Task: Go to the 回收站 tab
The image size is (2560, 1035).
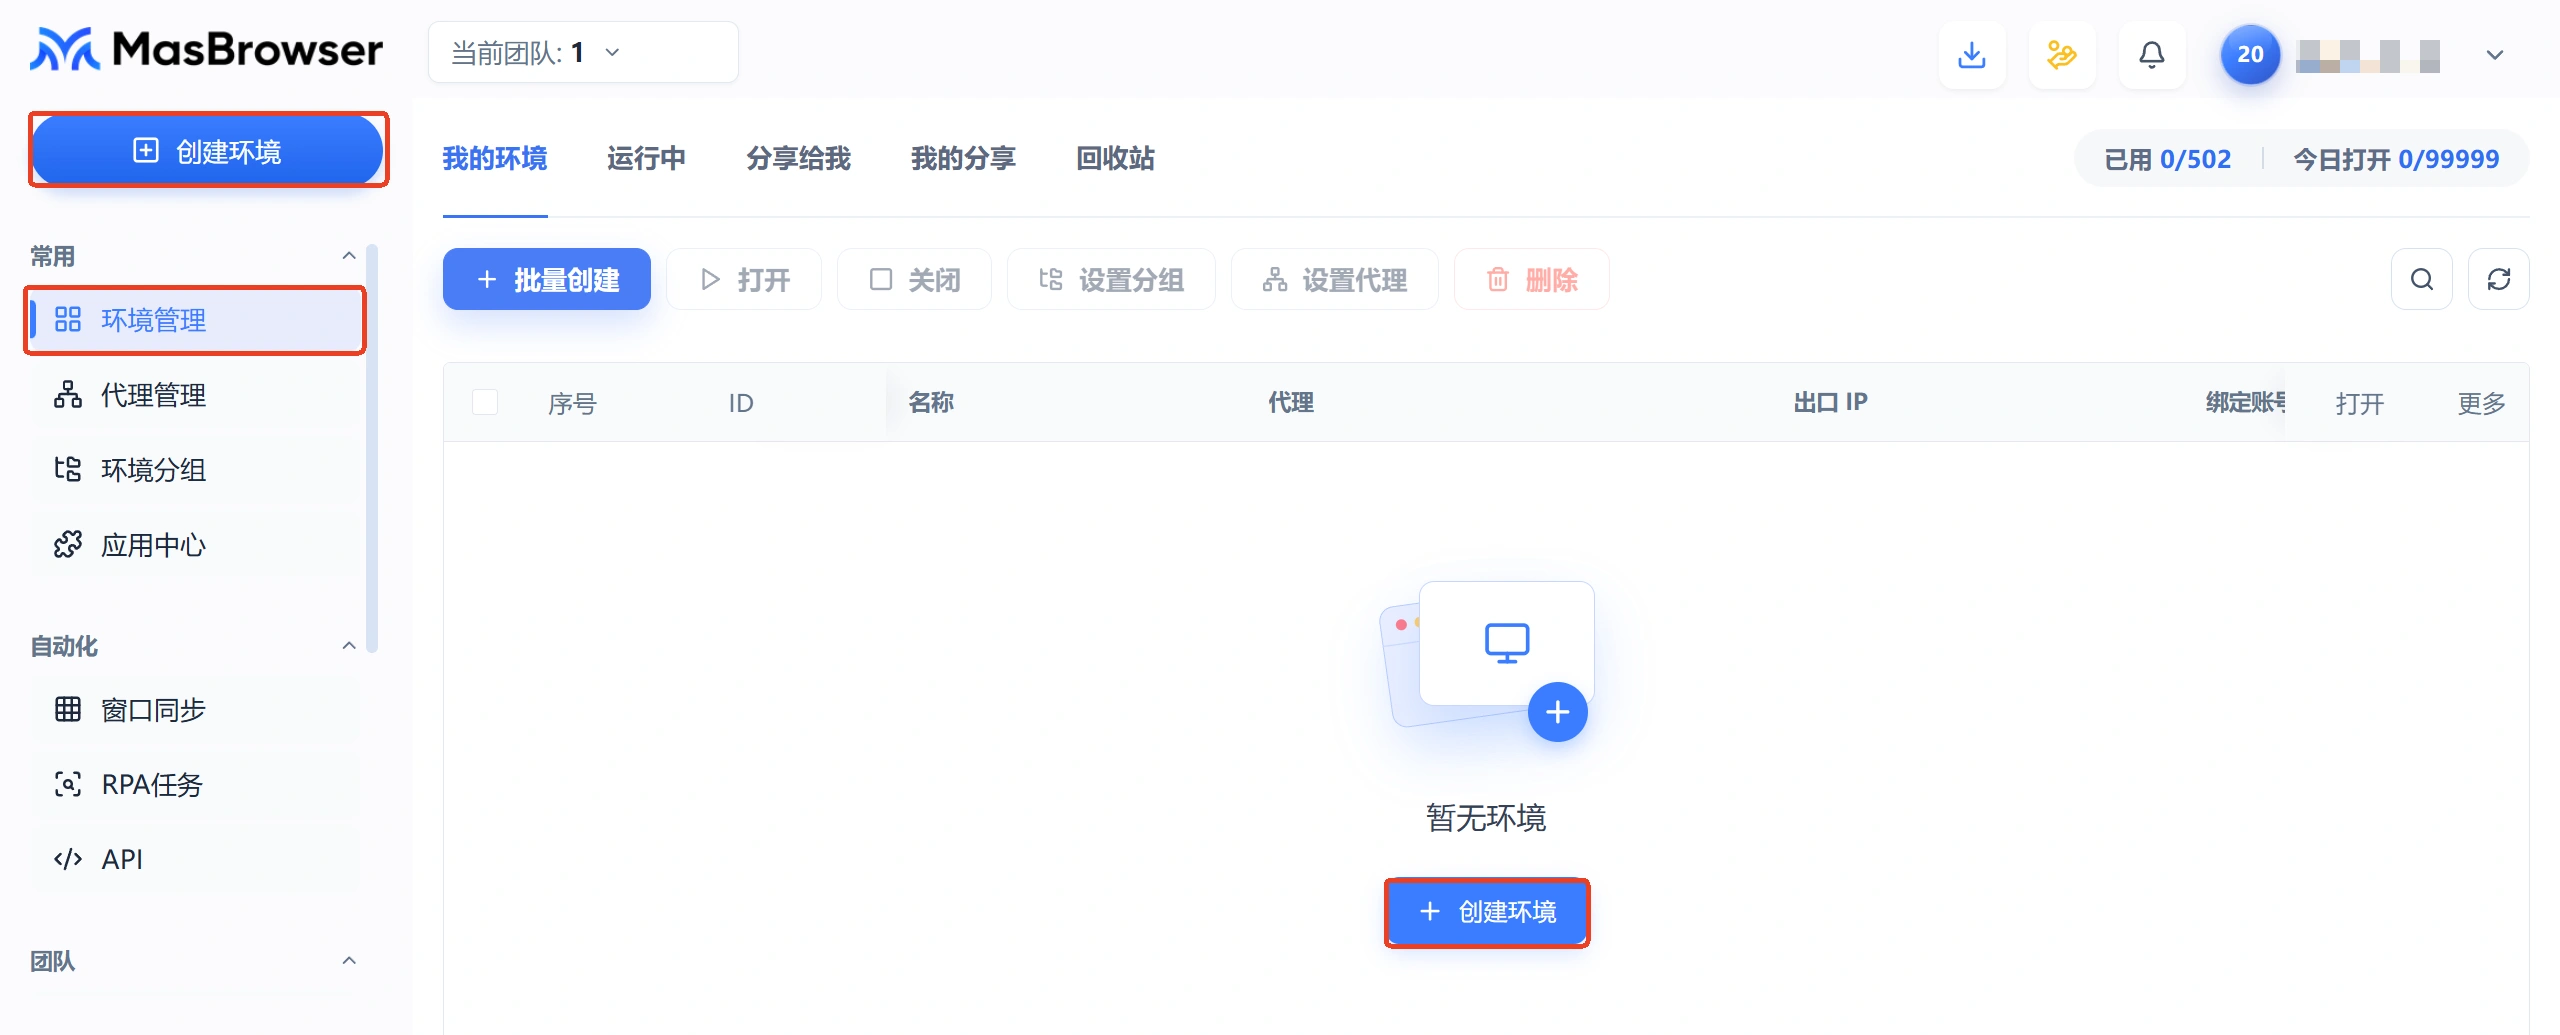Action: pyautogui.click(x=1115, y=158)
